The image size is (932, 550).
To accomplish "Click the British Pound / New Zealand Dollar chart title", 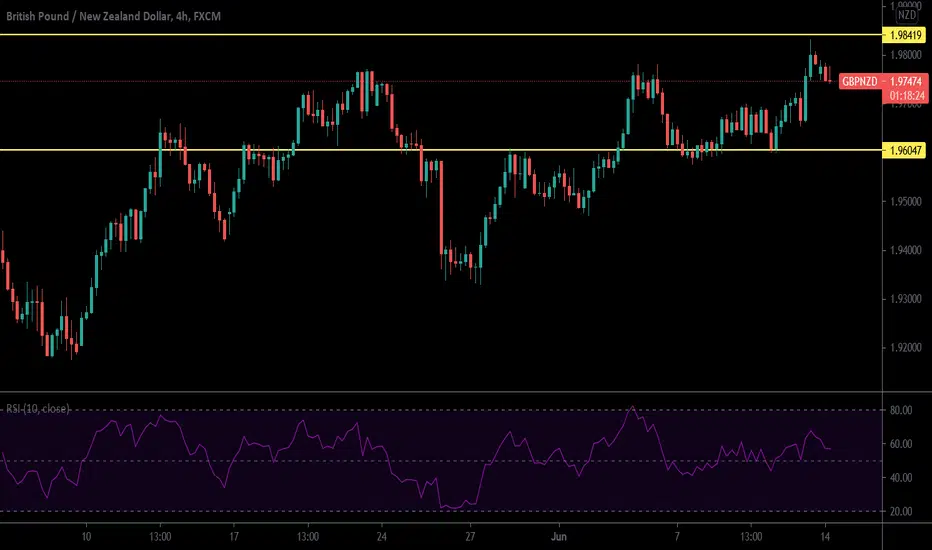I will [x=113, y=16].
